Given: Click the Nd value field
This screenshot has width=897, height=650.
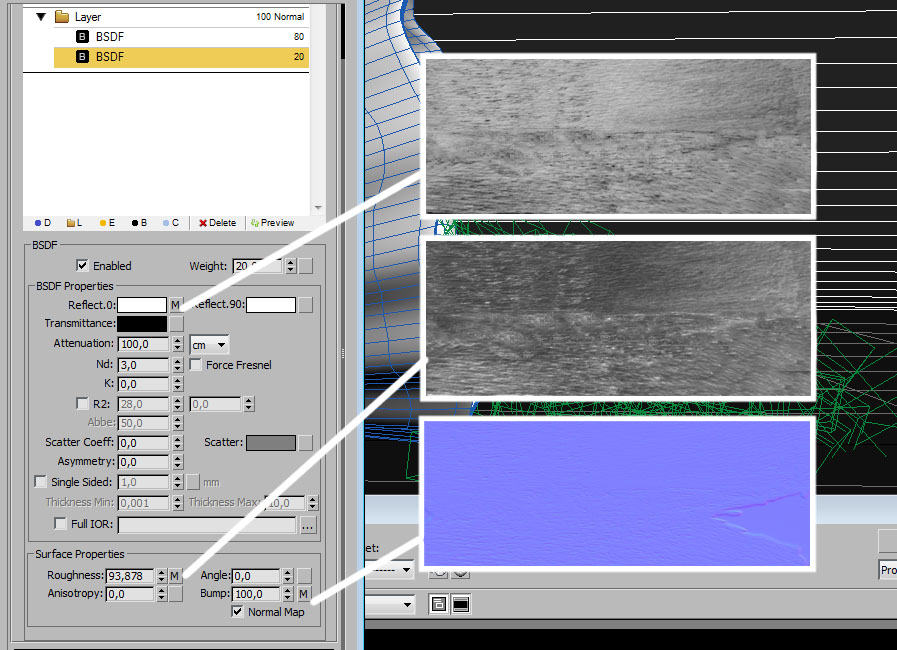Looking at the screenshot, I should pyautogui.click(x=144, y=365).
